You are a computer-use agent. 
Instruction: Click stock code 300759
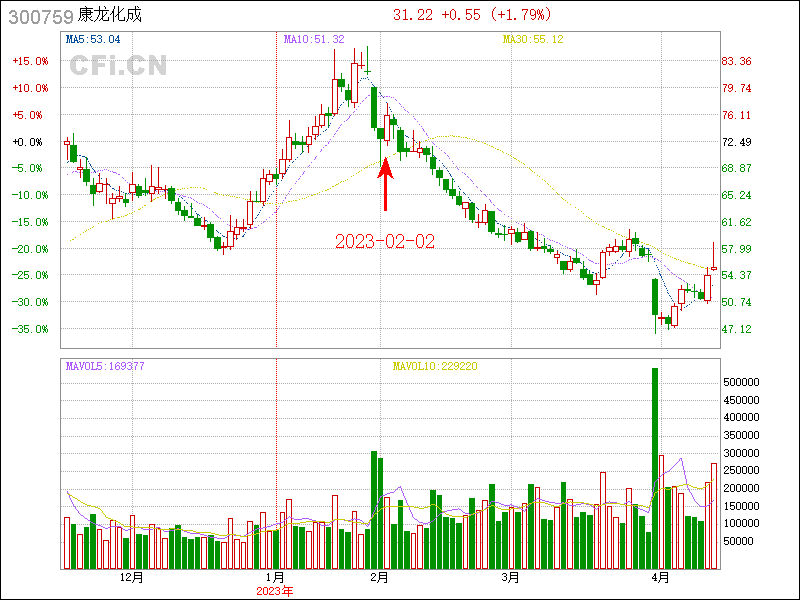pos(36,15)
